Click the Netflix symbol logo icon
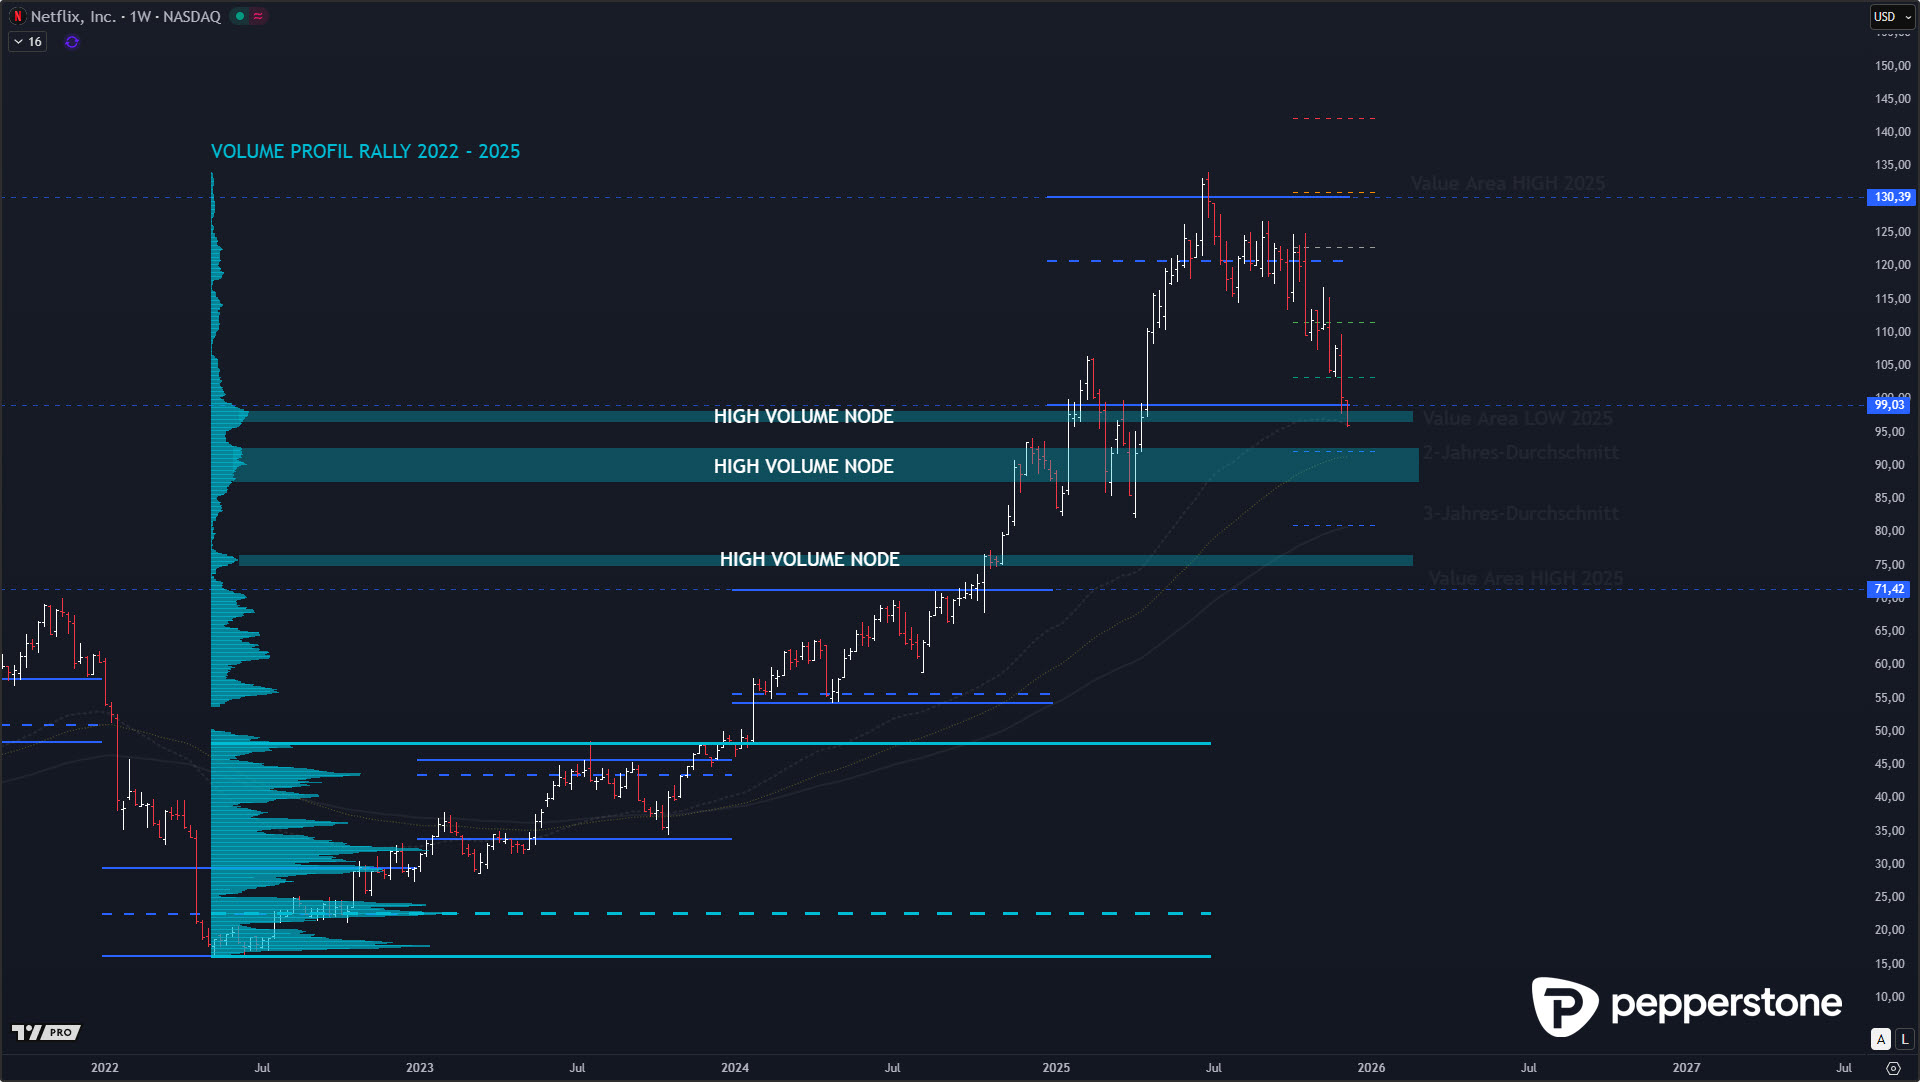 pyautogui.click(x=17, y=16)
